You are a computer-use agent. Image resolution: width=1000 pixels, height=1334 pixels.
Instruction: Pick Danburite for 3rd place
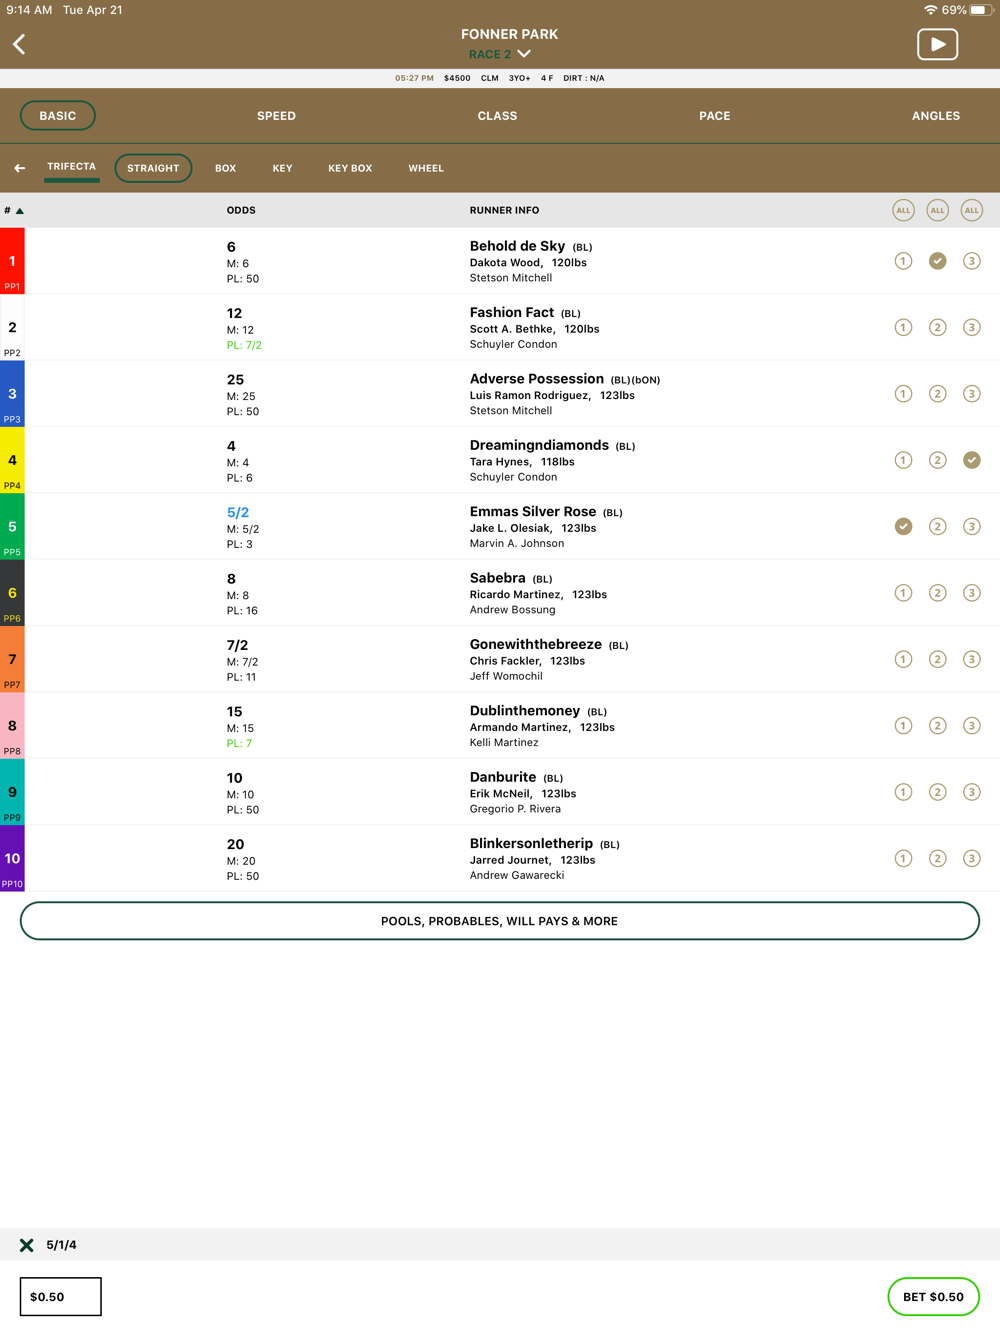click(x=971, y=792)
